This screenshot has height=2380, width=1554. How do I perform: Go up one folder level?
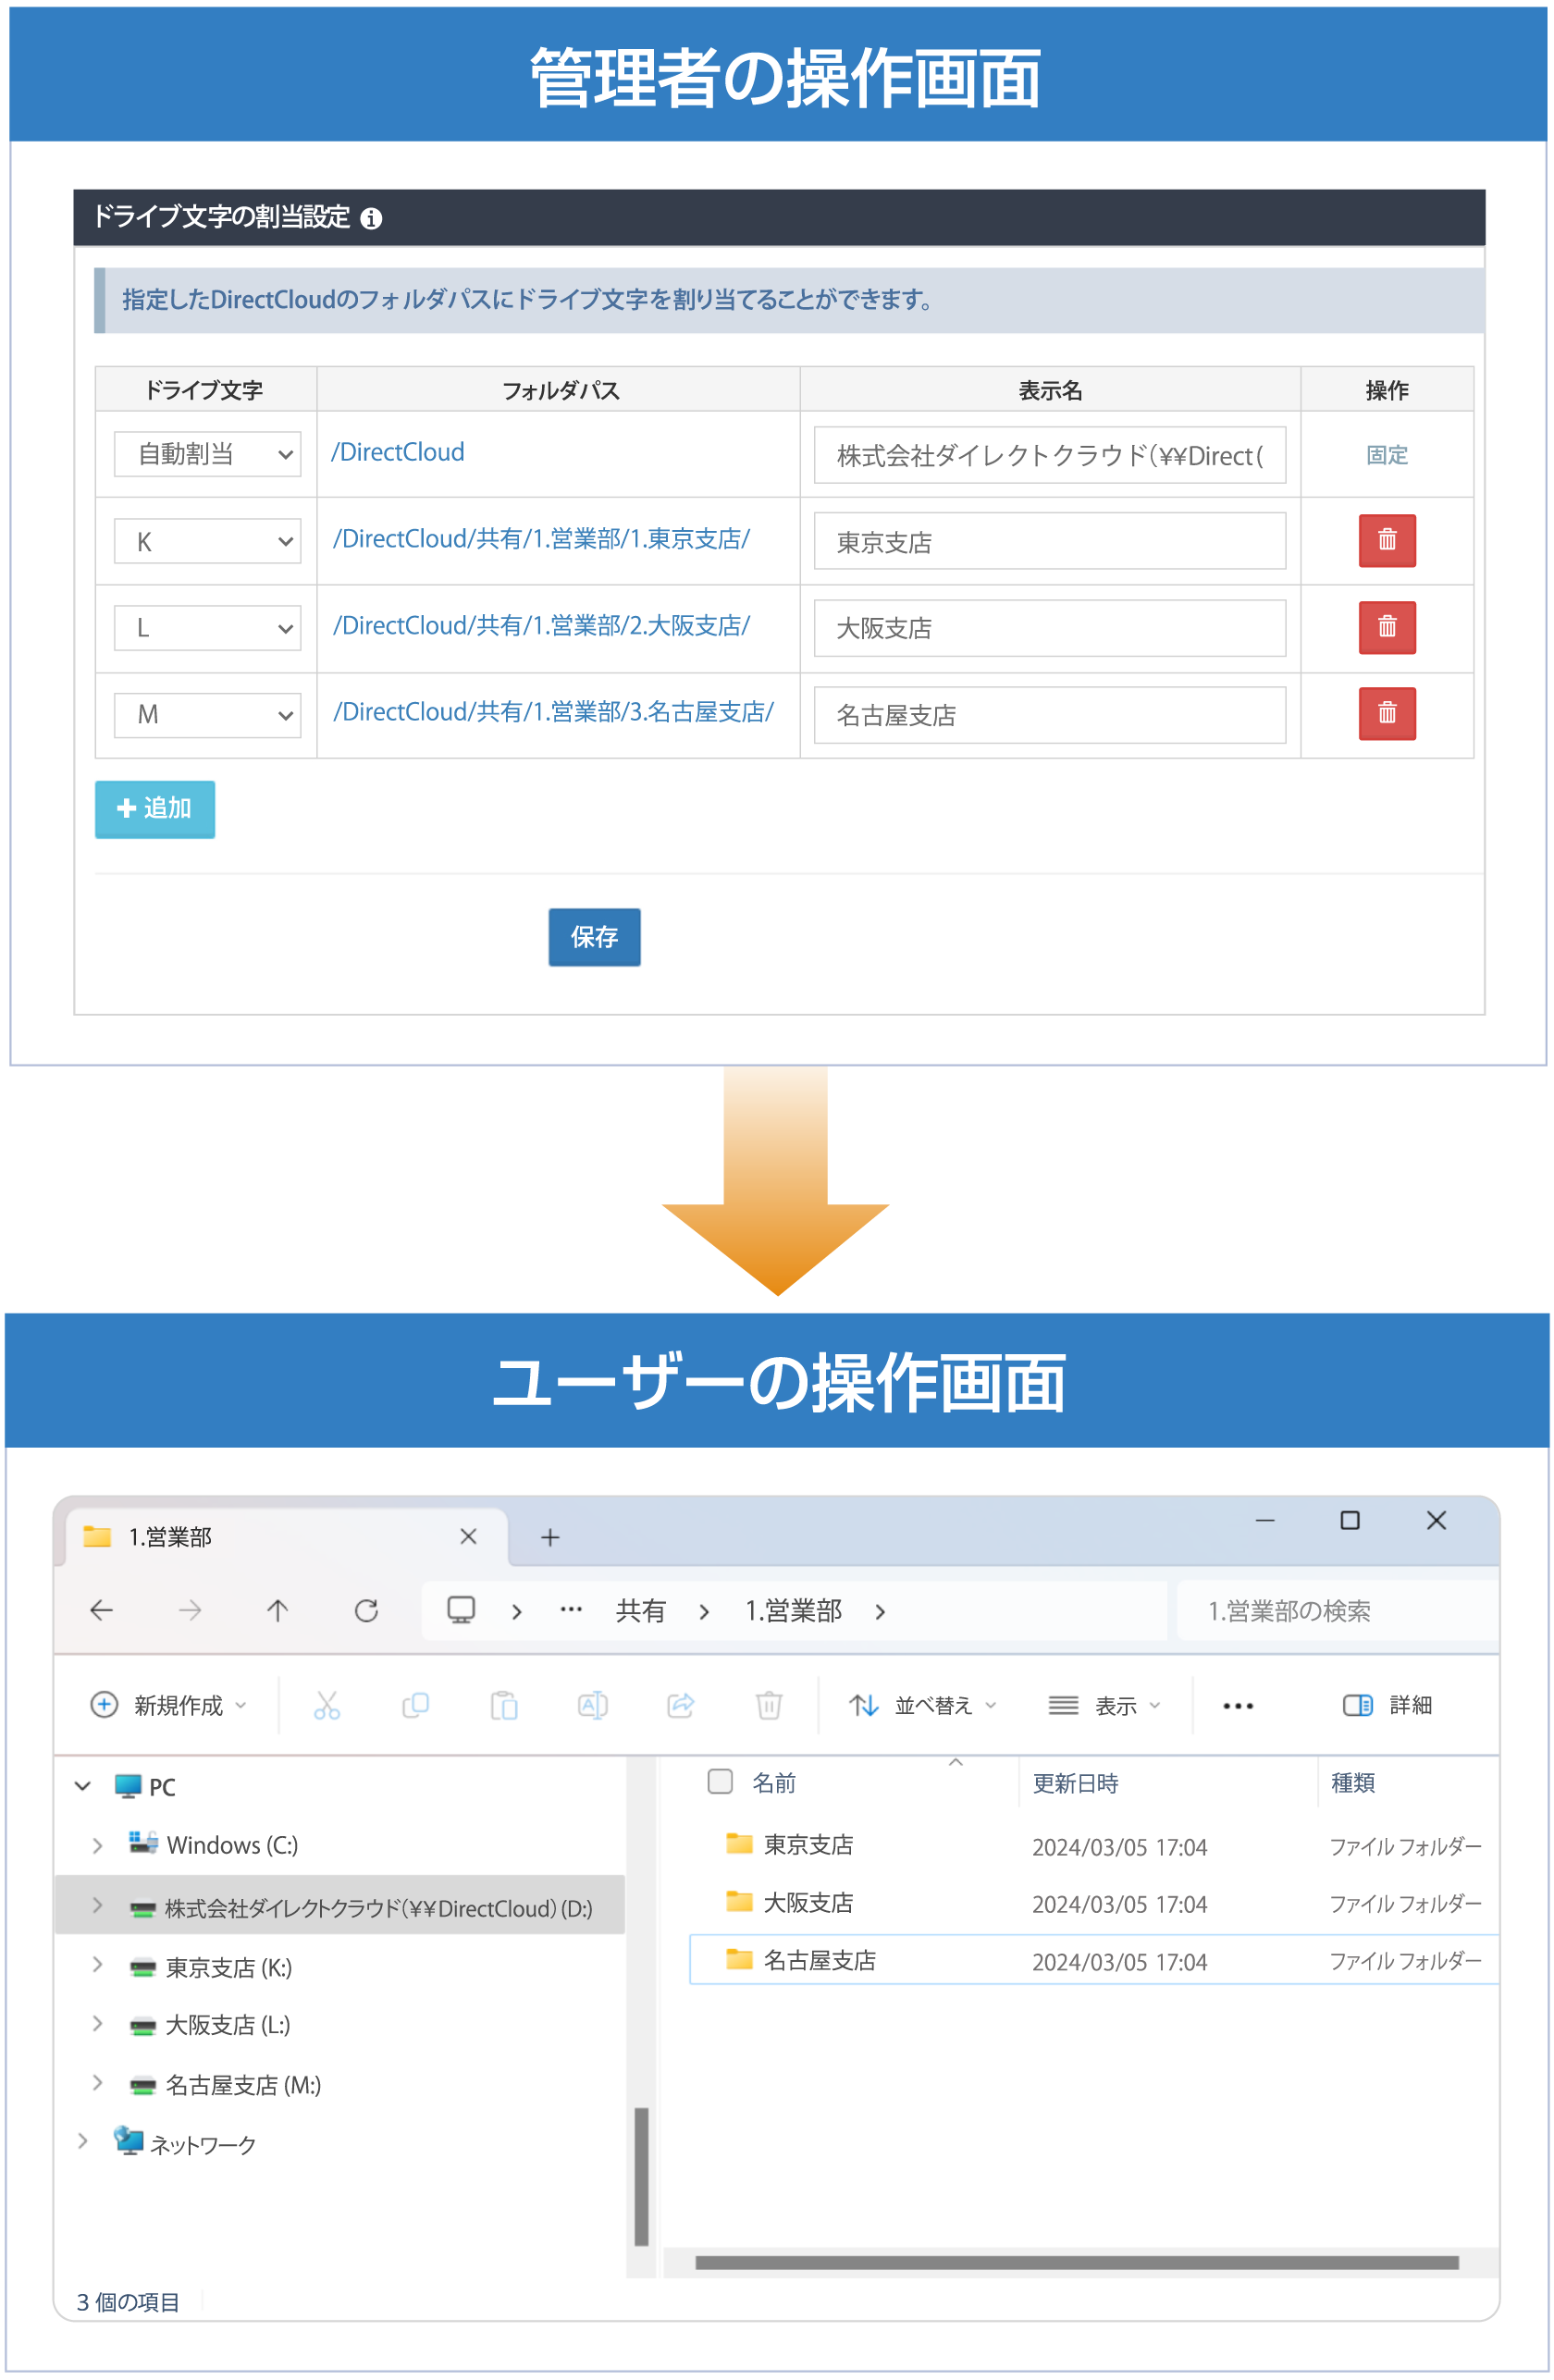pyautogui.click(x=277, y=1609)
